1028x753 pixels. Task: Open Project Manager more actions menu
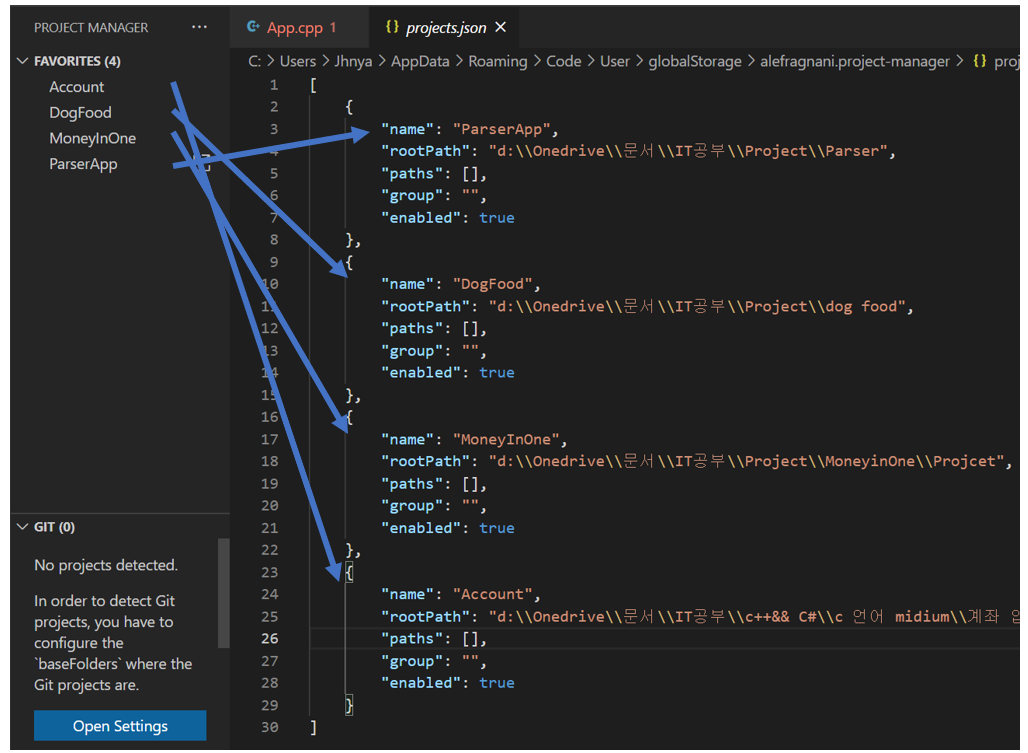tap(199, 27)
